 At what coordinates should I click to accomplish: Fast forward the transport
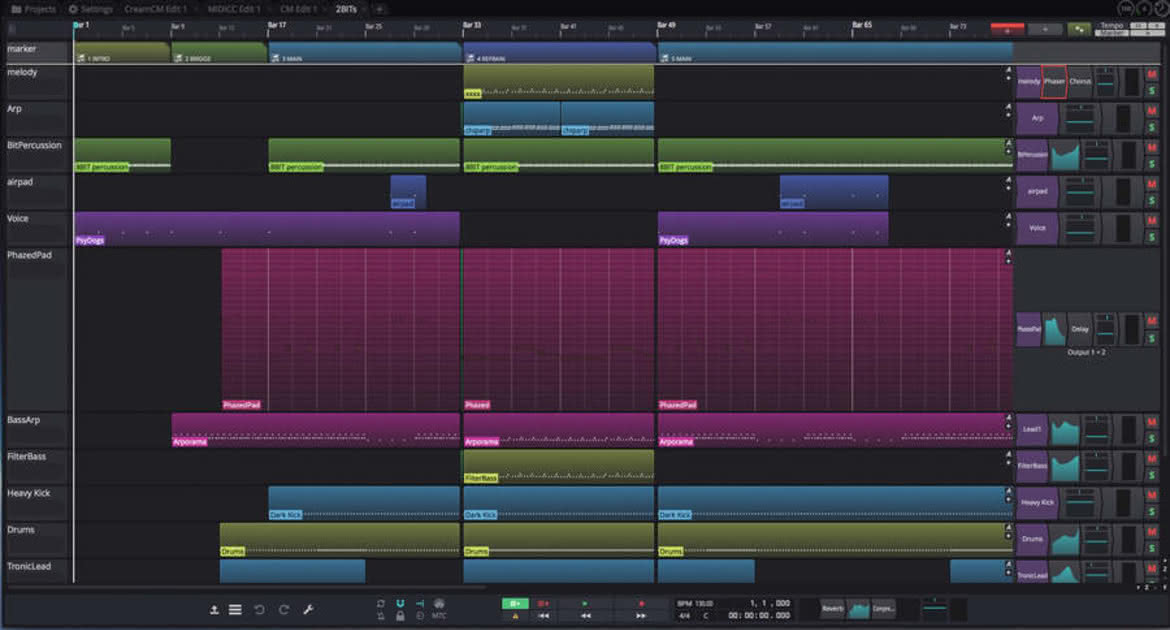641,616
